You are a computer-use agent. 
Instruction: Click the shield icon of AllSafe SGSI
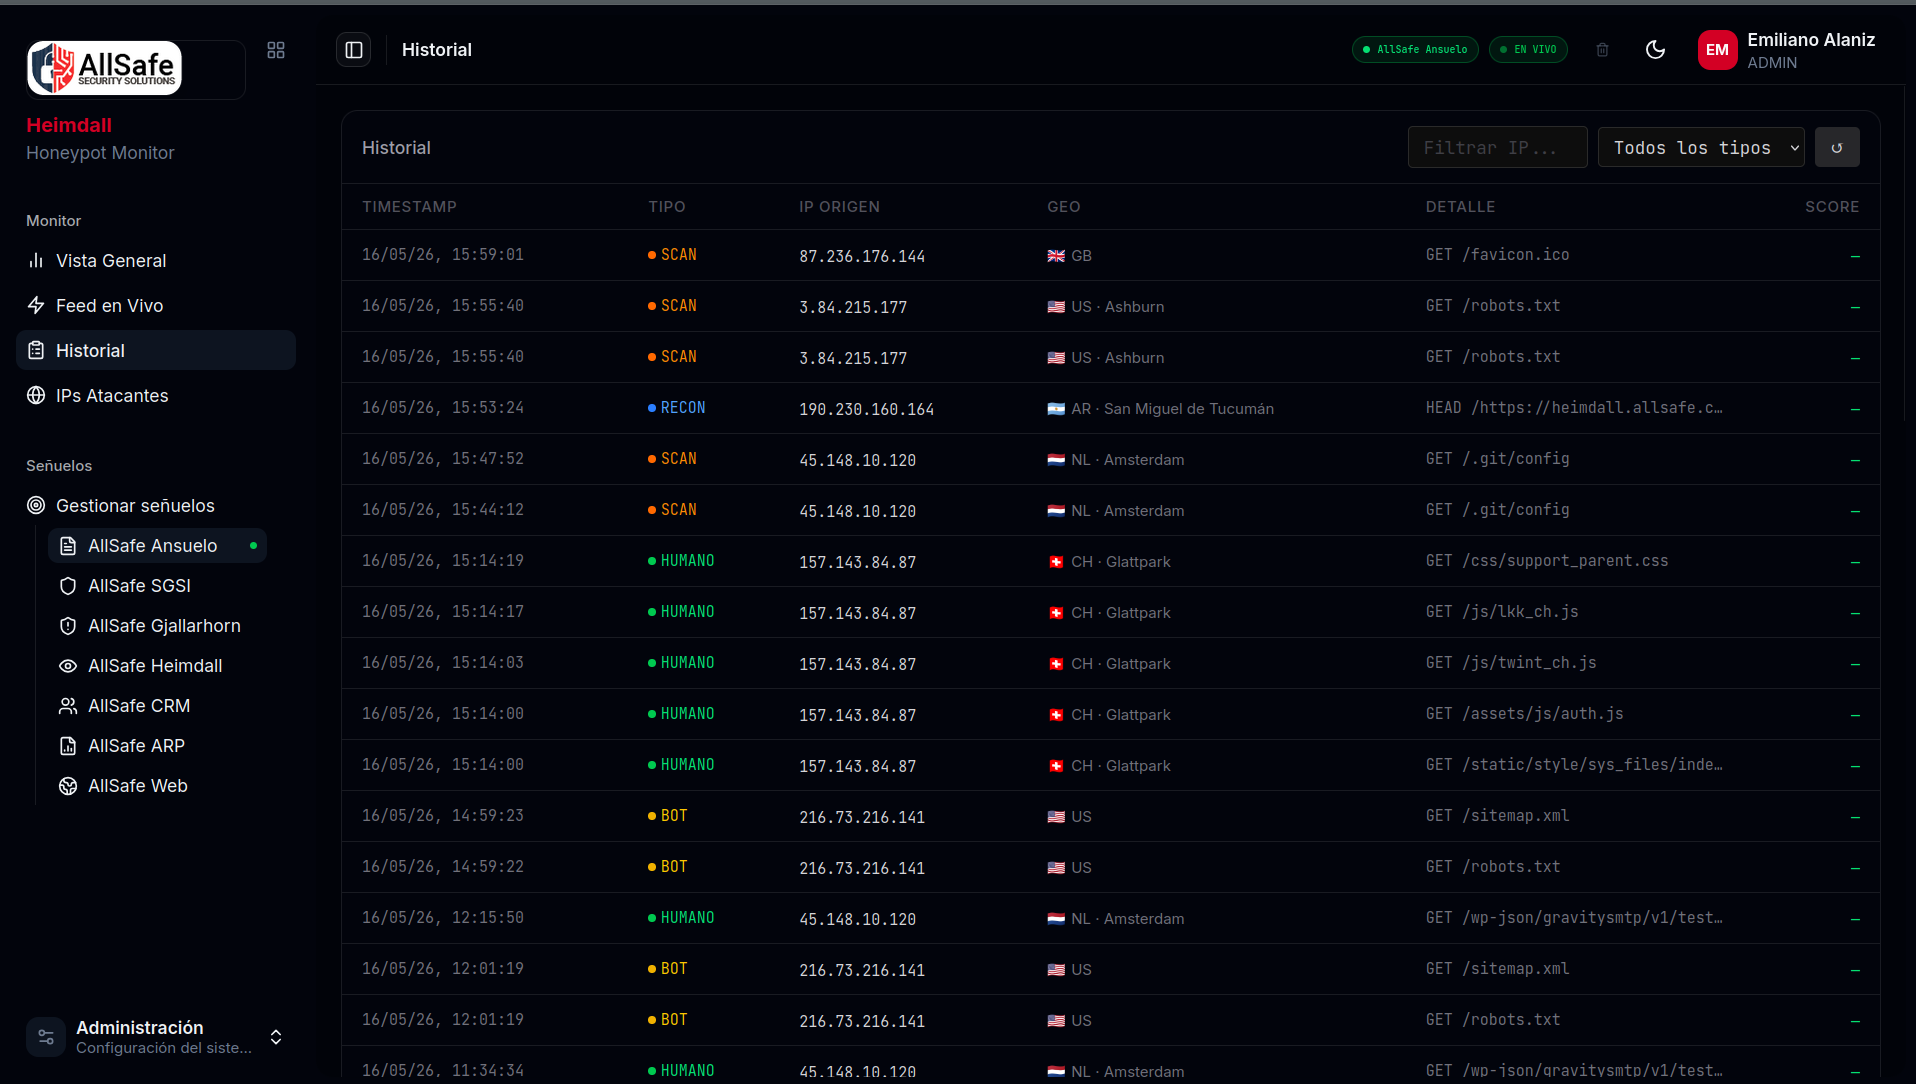68,586
